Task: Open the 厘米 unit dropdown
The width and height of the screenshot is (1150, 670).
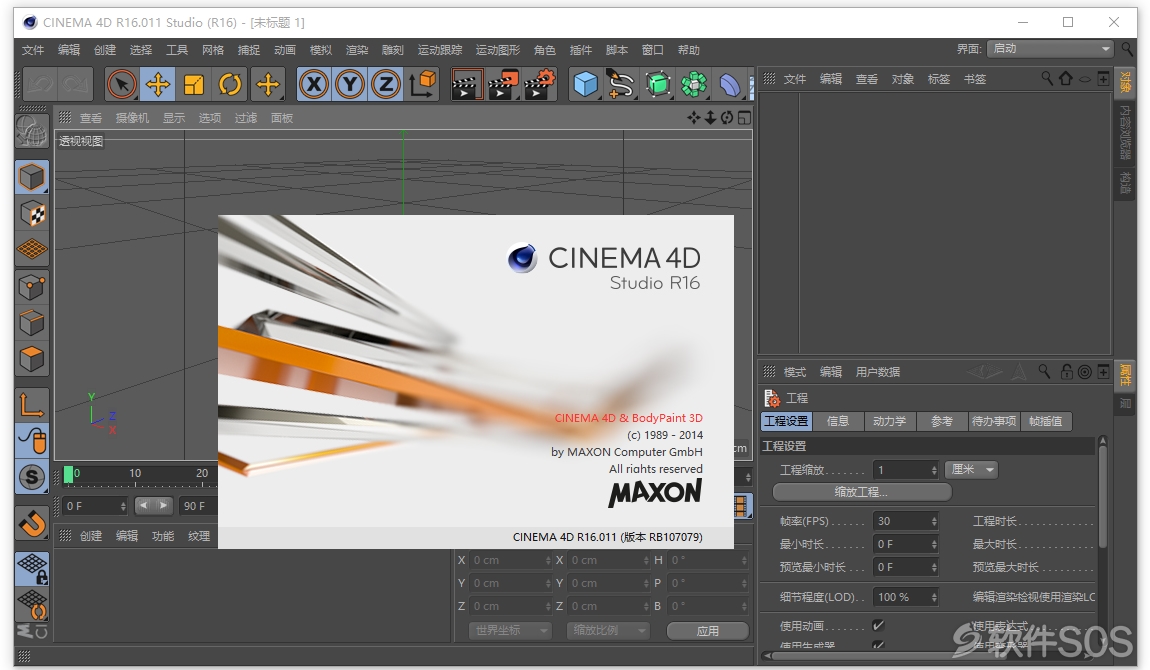Action: [972, 469]
